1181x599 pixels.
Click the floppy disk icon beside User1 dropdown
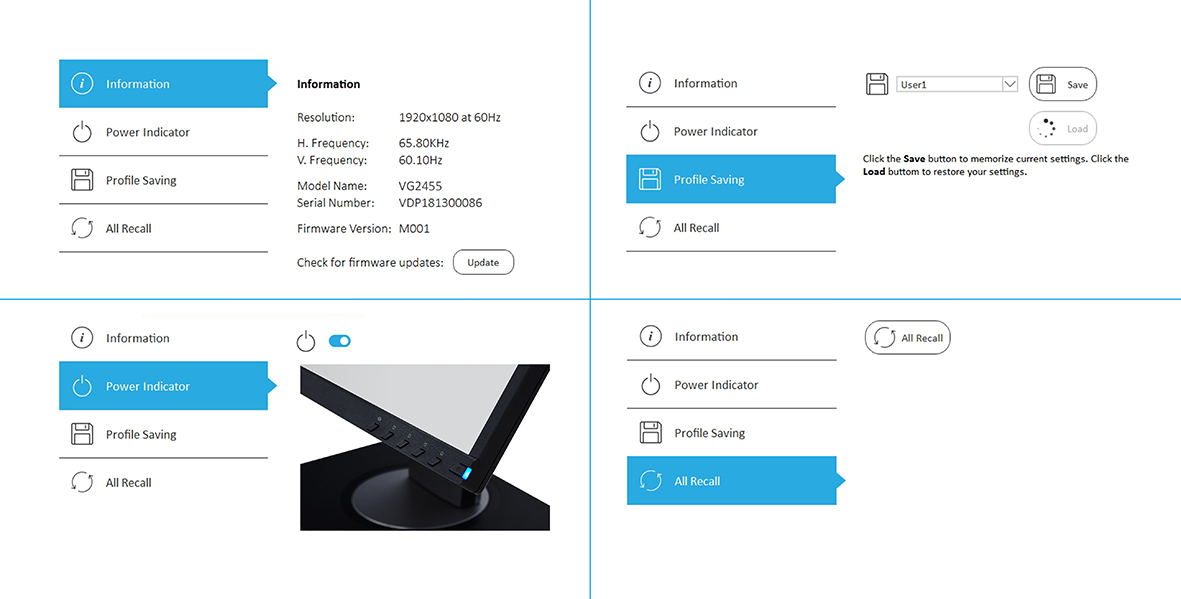point(877,84)
